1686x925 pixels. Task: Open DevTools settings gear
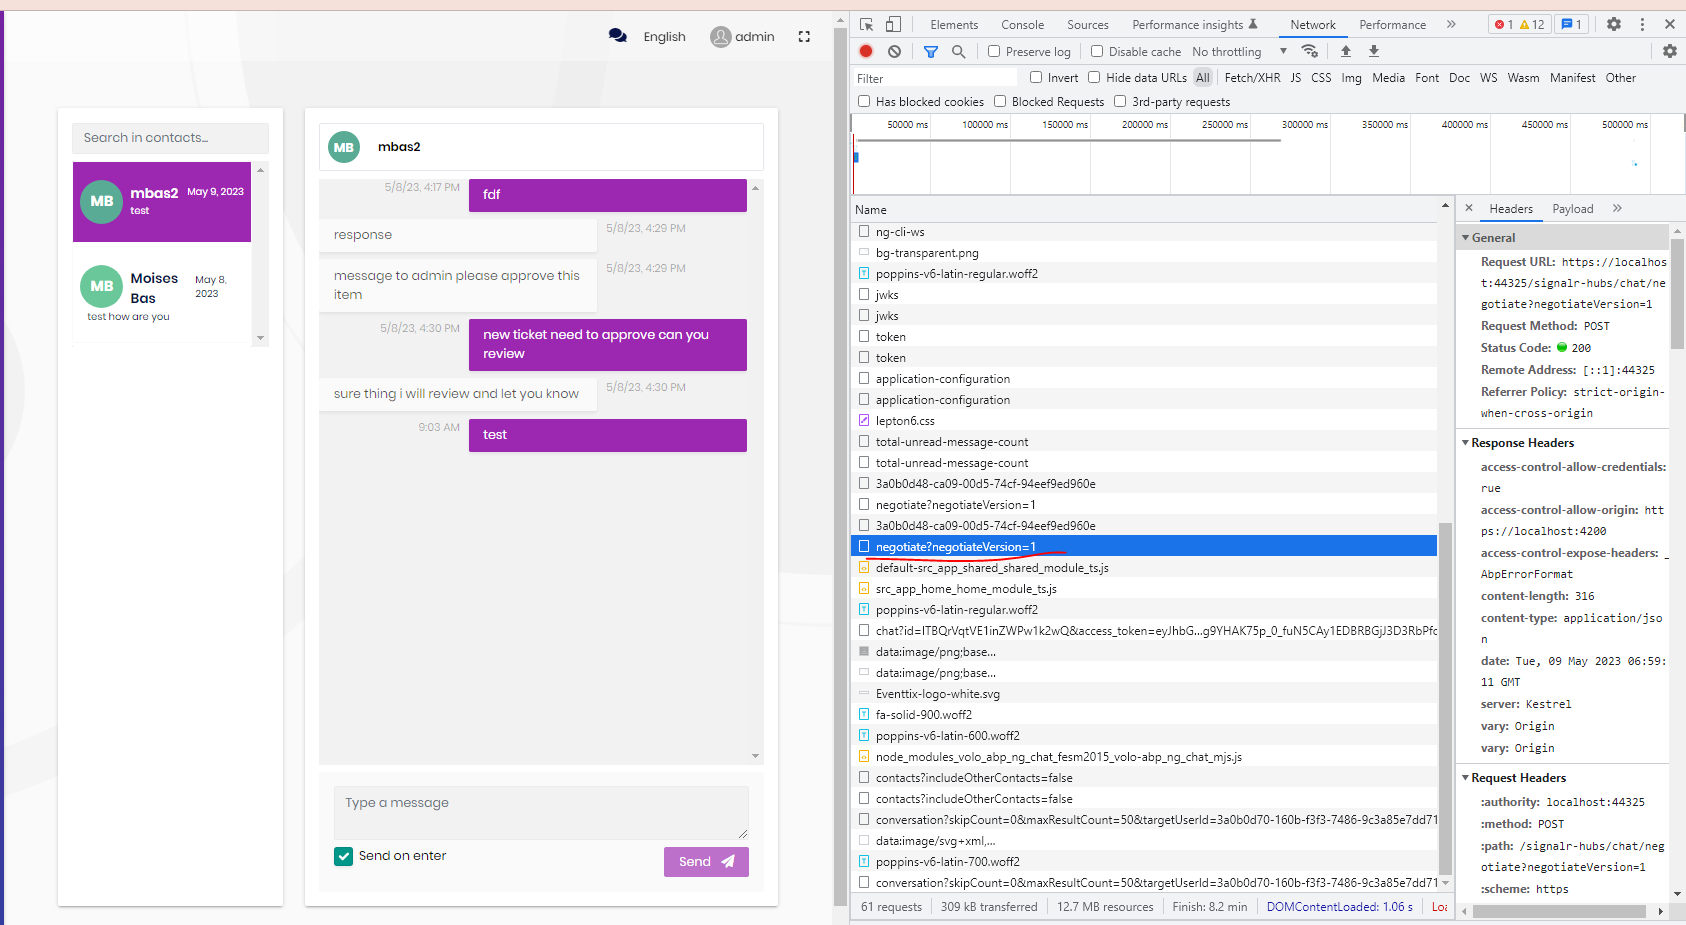click(x=1614, y=24)
